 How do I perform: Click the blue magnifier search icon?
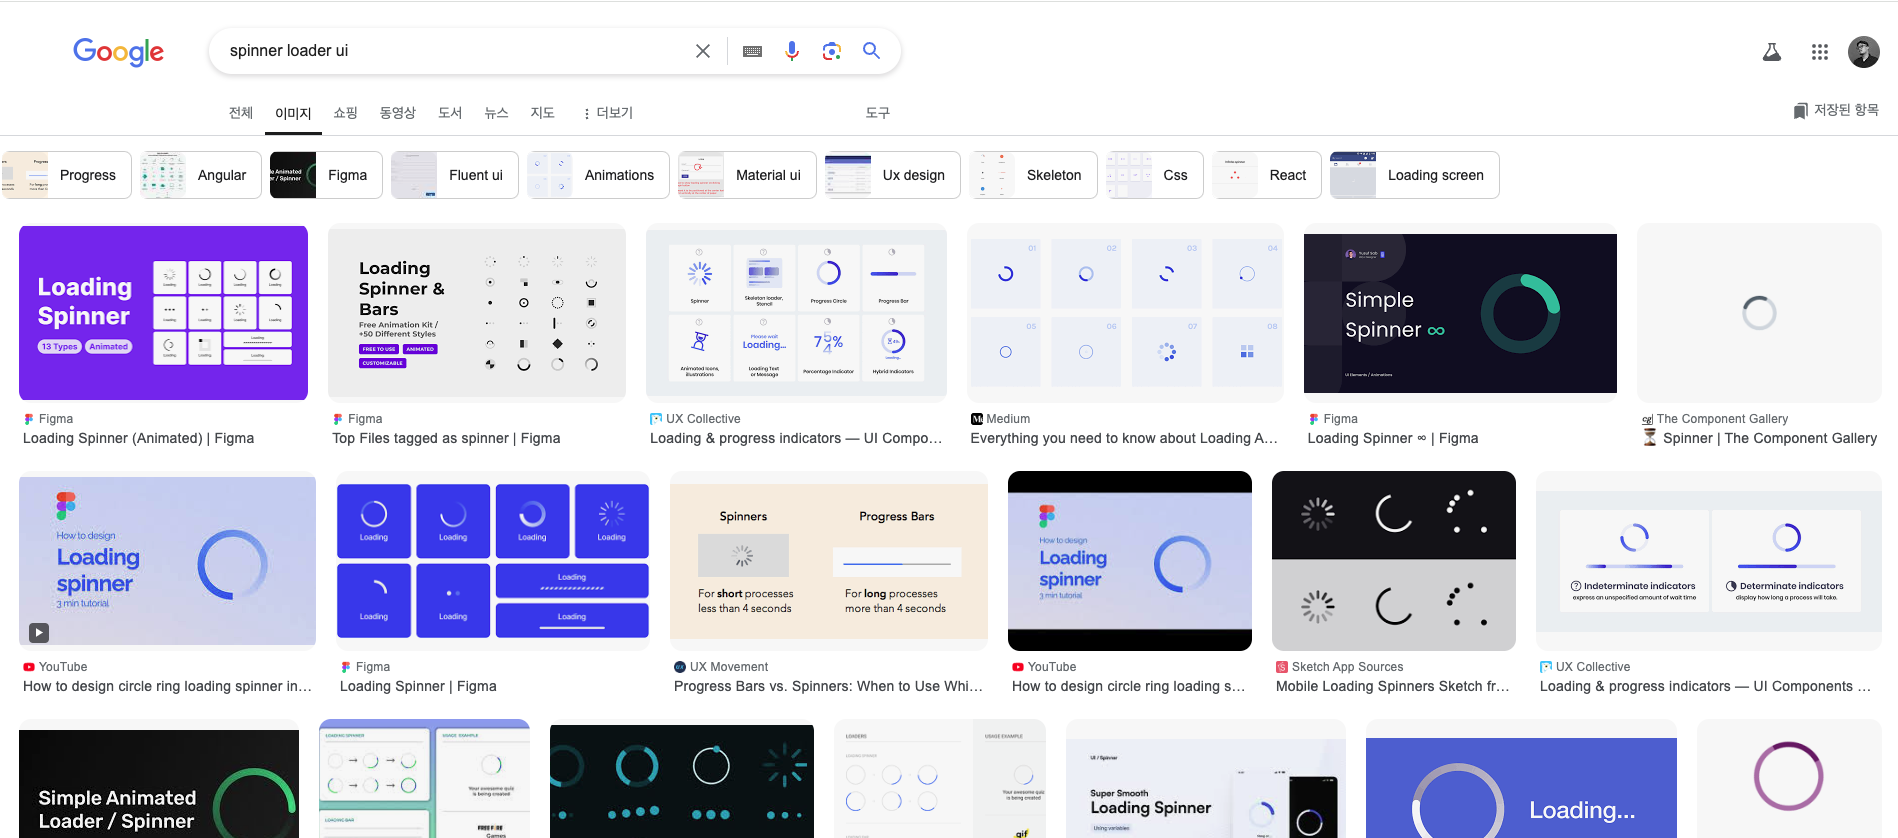(871, 51)
